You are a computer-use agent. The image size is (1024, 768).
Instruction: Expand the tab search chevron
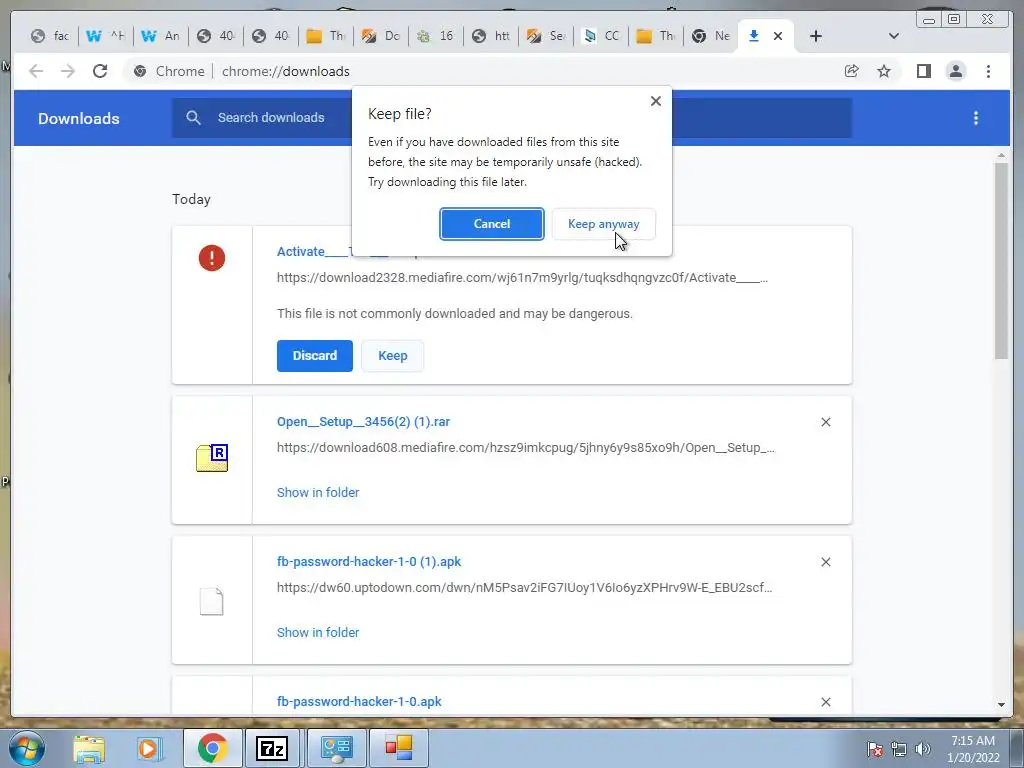click(894, 36)
